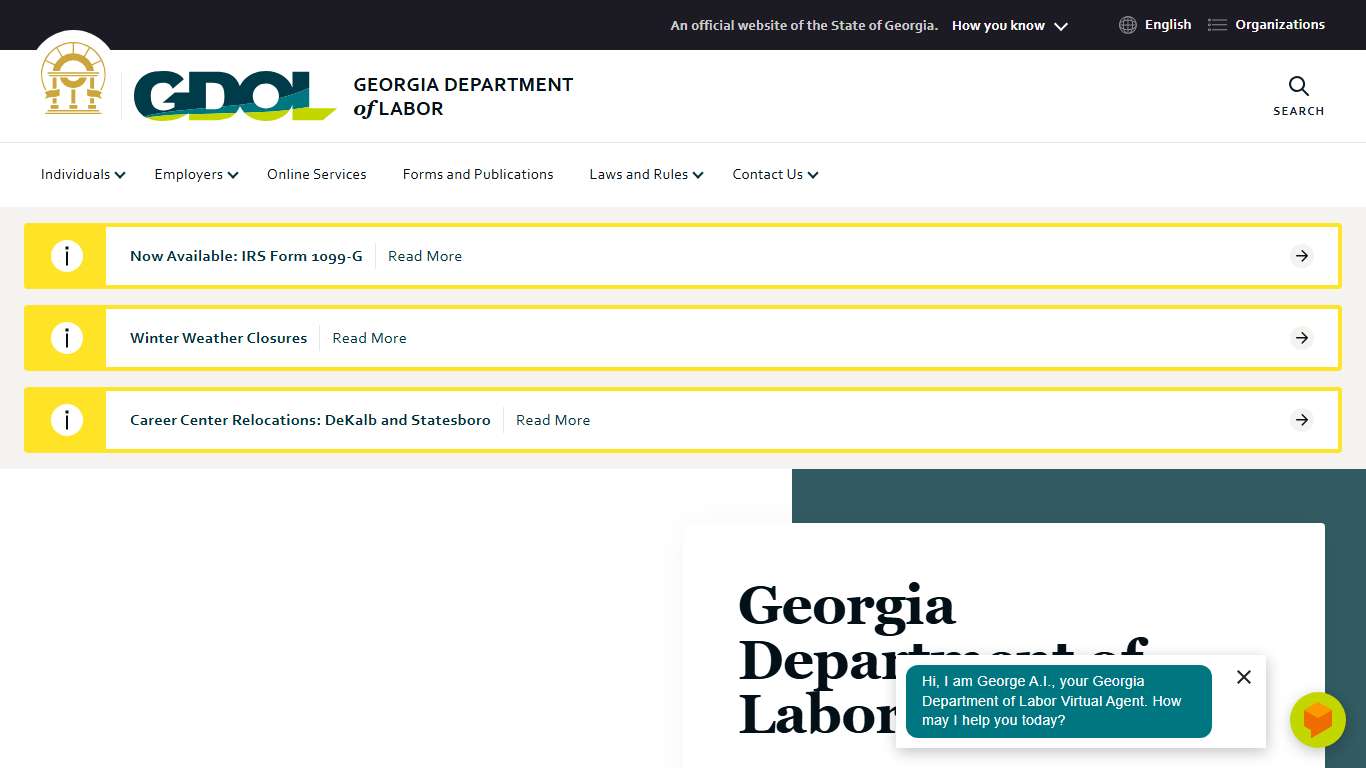Screen dimensions: 1366x768
Task: Open the arrow on the Career Center Relocations alert
Action: point(1301,419)
